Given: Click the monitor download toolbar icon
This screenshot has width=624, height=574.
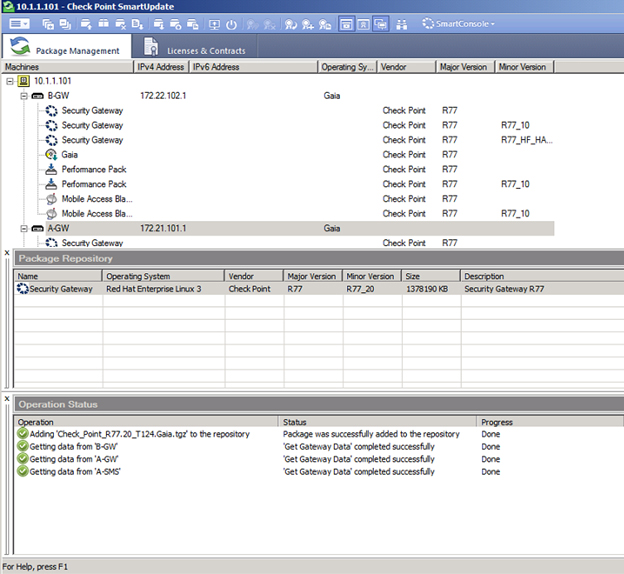Looking at the screenshot, I should [214, 24].
